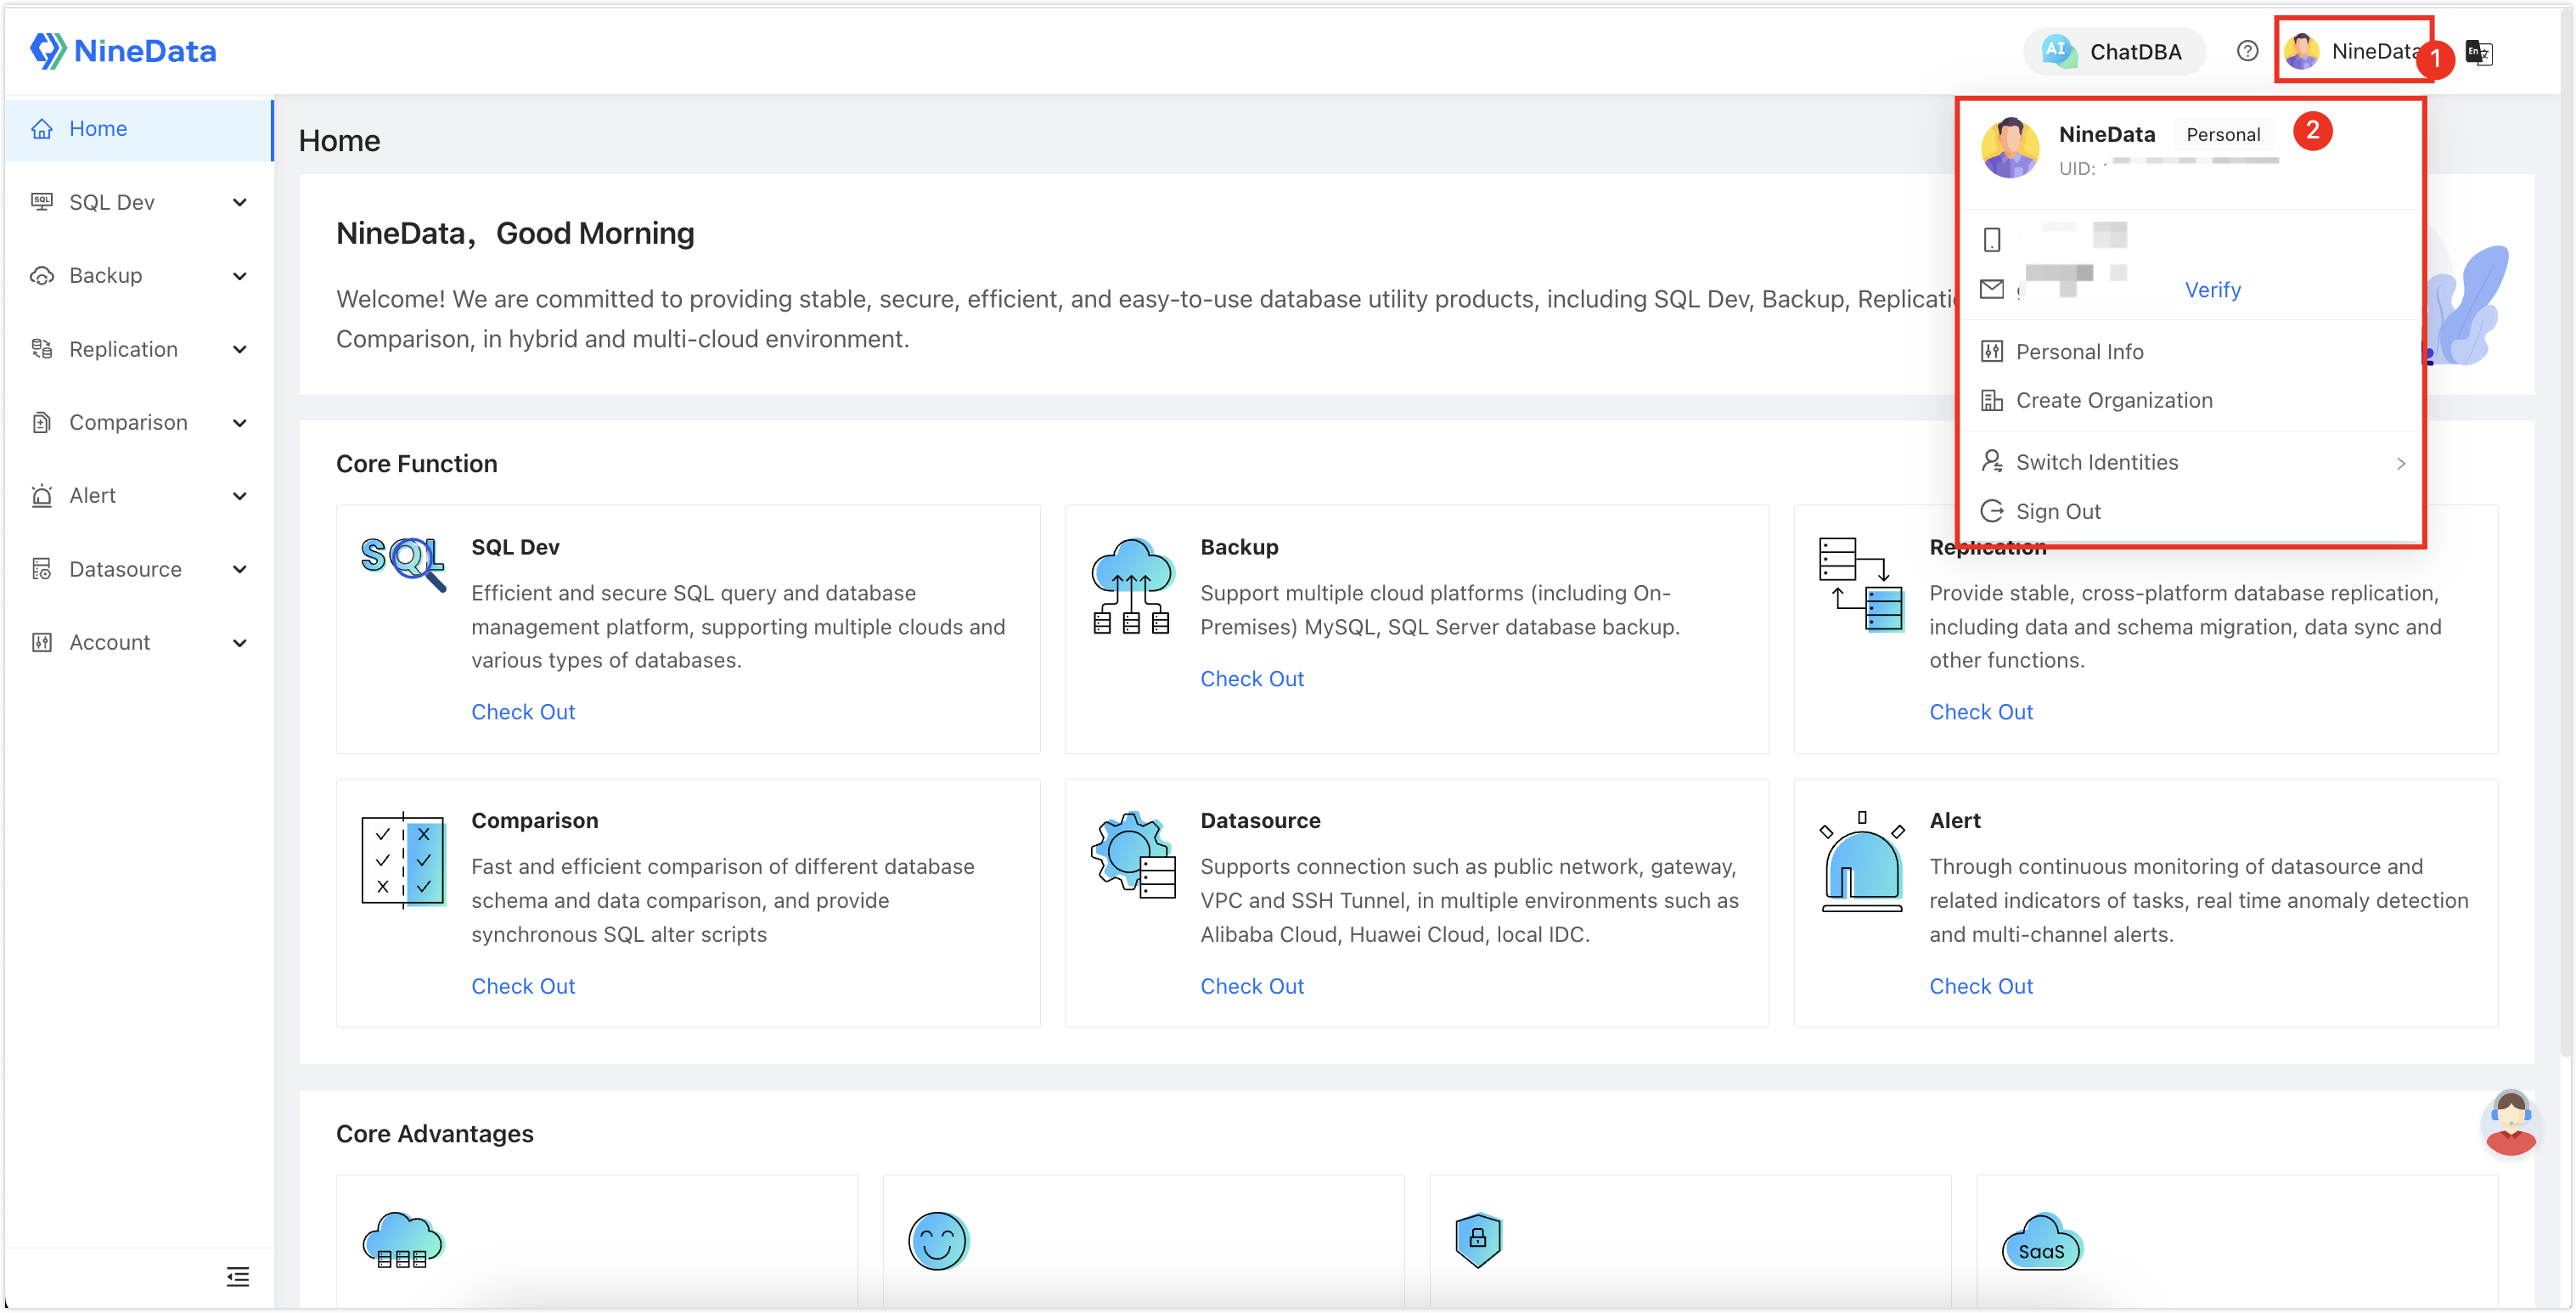This screenshot has height=1313, width=2576.
Task: Expand the Replication sidebar menu
Action: click(240, 349)
